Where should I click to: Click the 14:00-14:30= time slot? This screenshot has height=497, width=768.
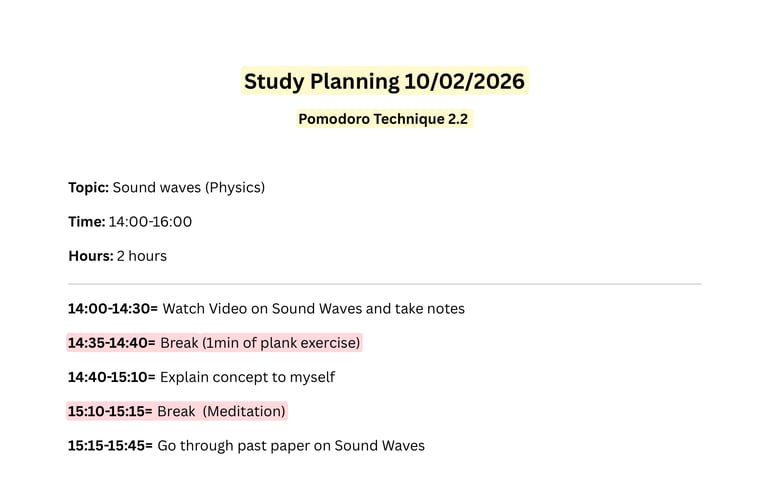[113, 308]
